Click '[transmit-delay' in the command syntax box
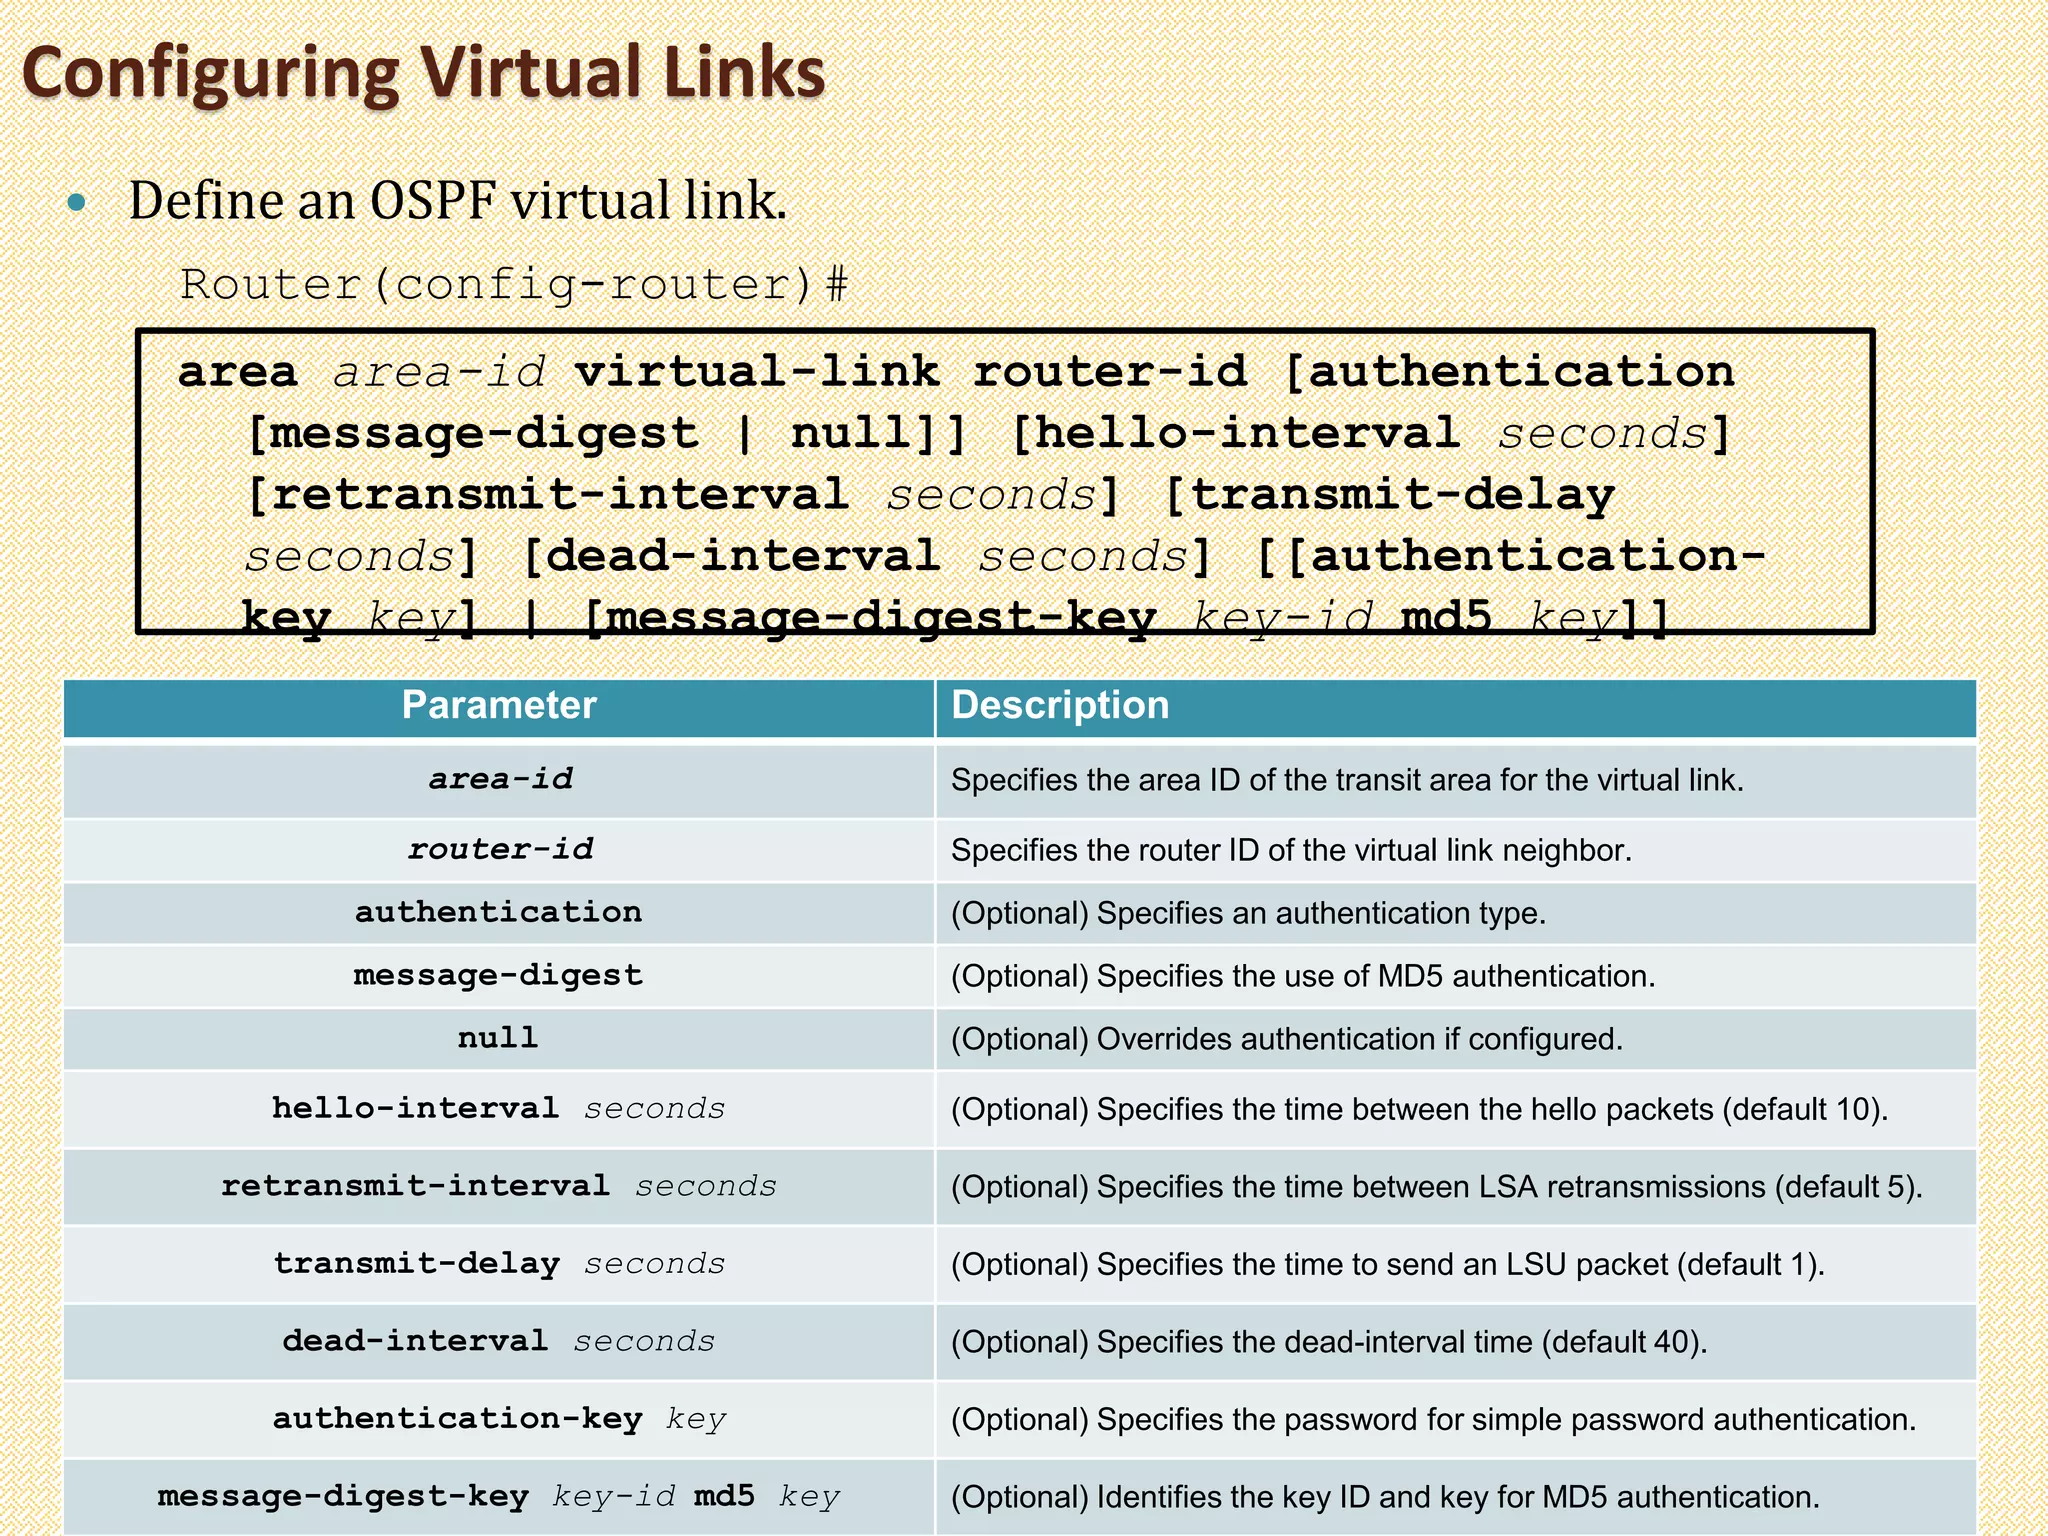Image resolution: width=2048 pixels, height=1536 pixels. click(1390, 495)
